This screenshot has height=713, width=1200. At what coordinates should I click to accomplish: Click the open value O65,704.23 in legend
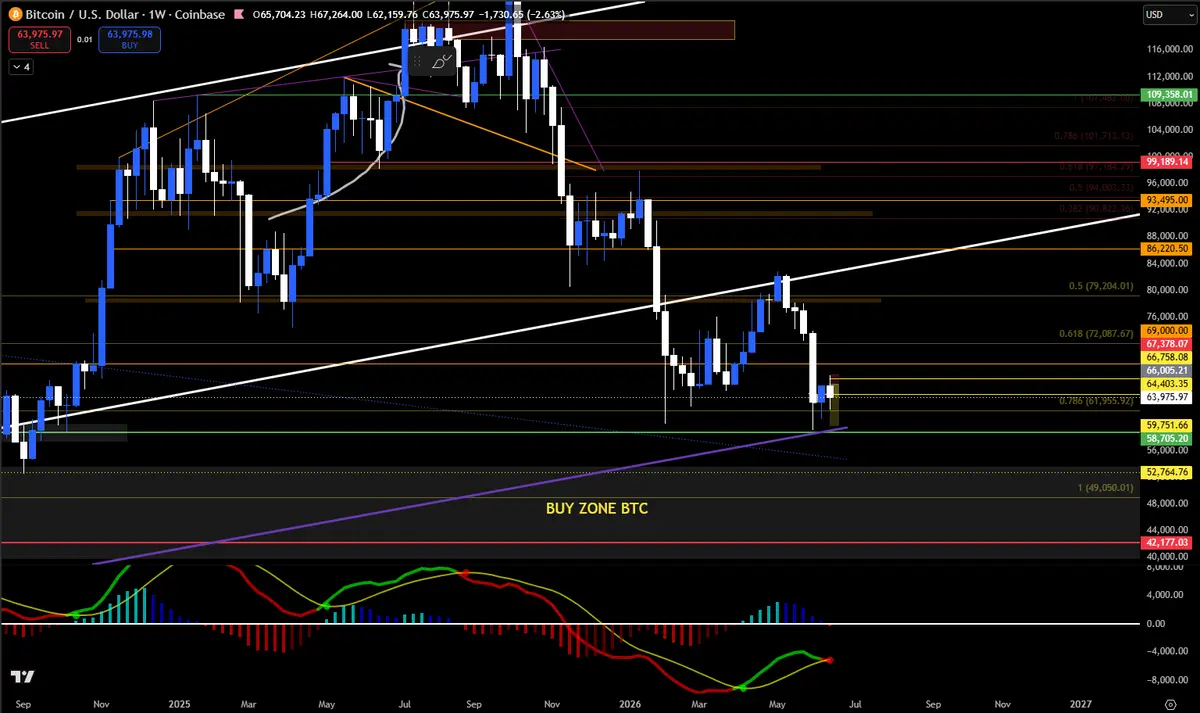[x=281, y=15]
